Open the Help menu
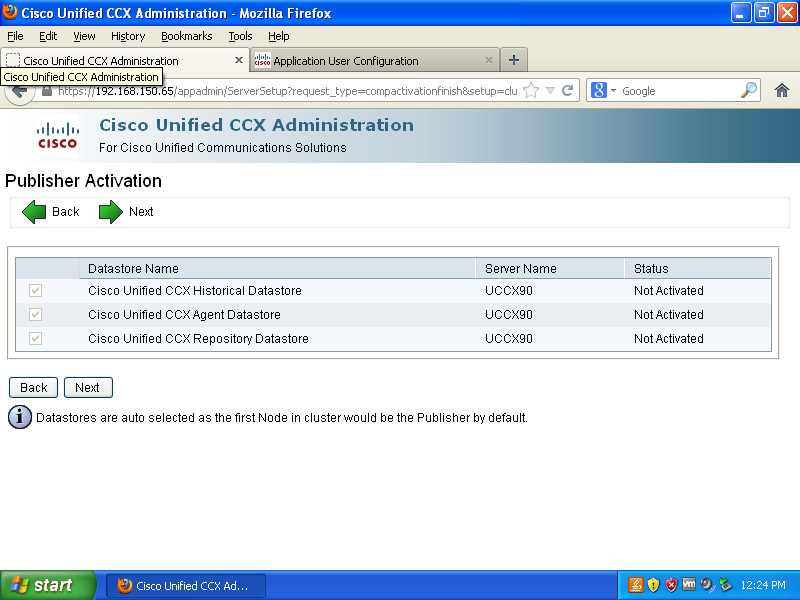 [279, 36]
